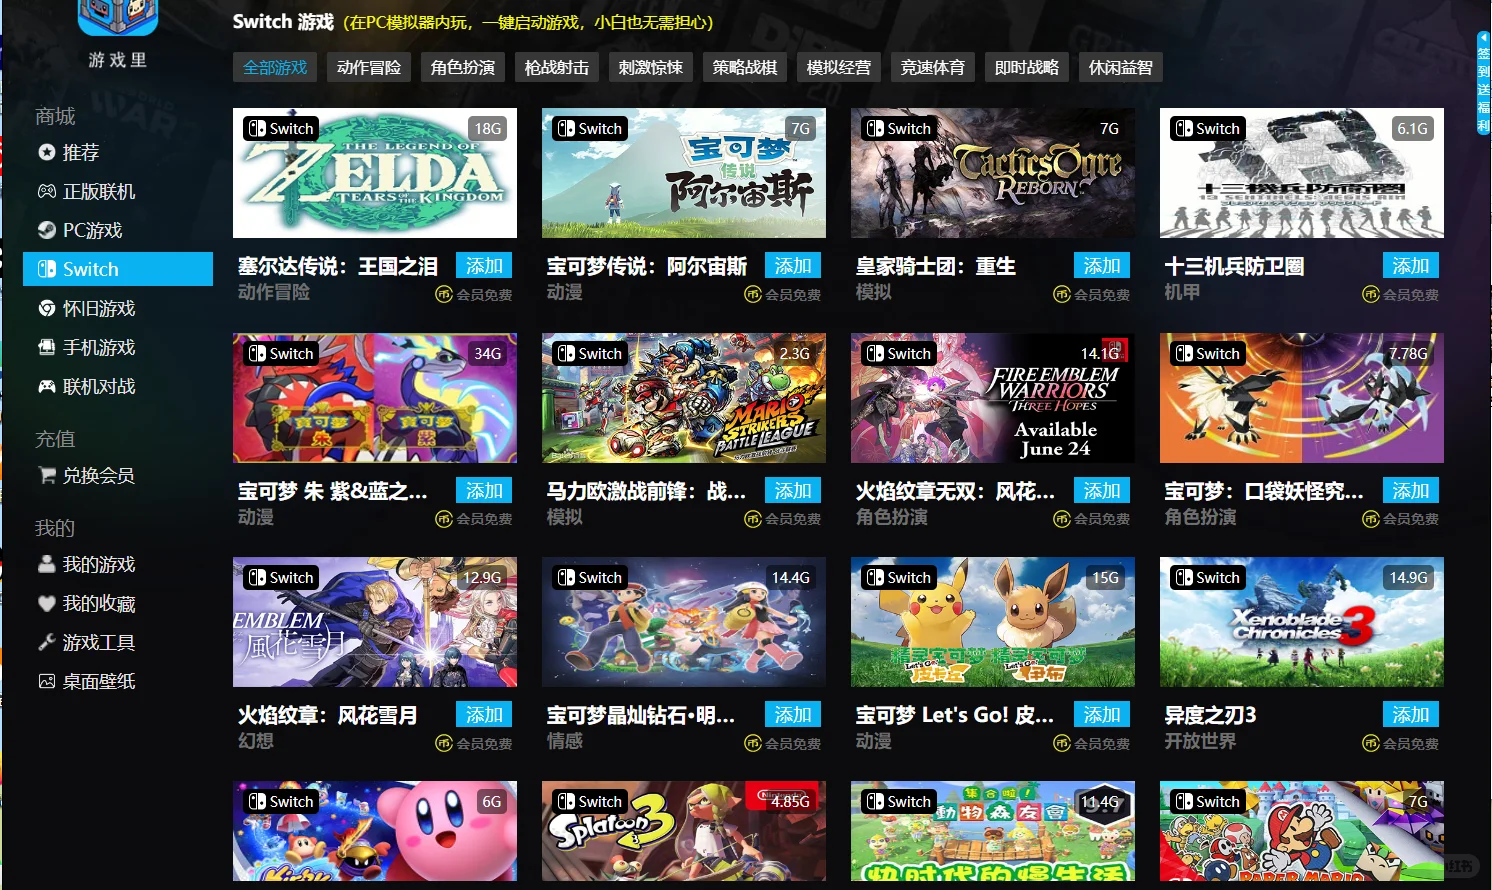Click 添加 next to 十三机兵防卫圈

(x=1411, y=265)
